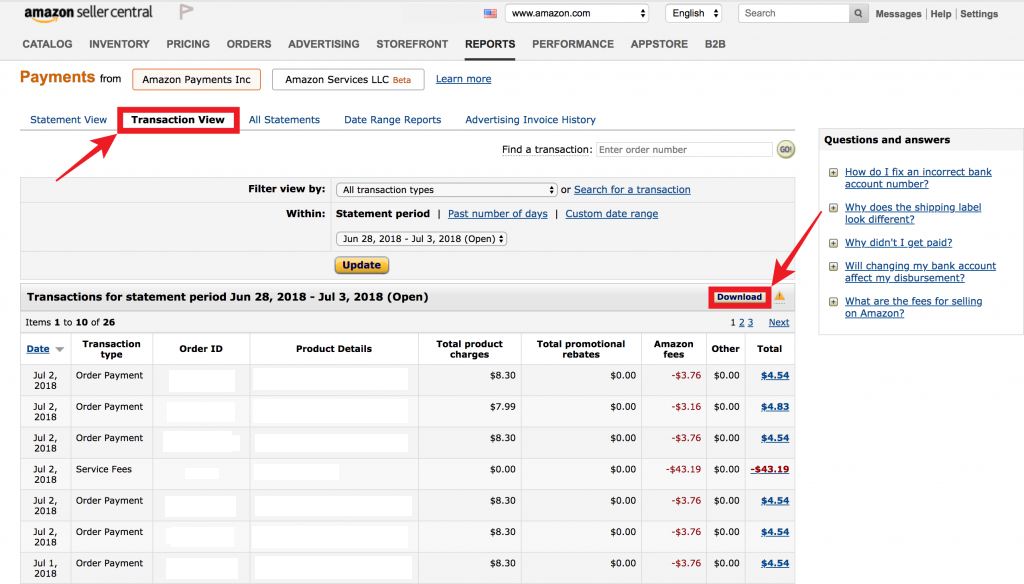
Task: Open the $4.83 total link
Action: click(775, 406)
